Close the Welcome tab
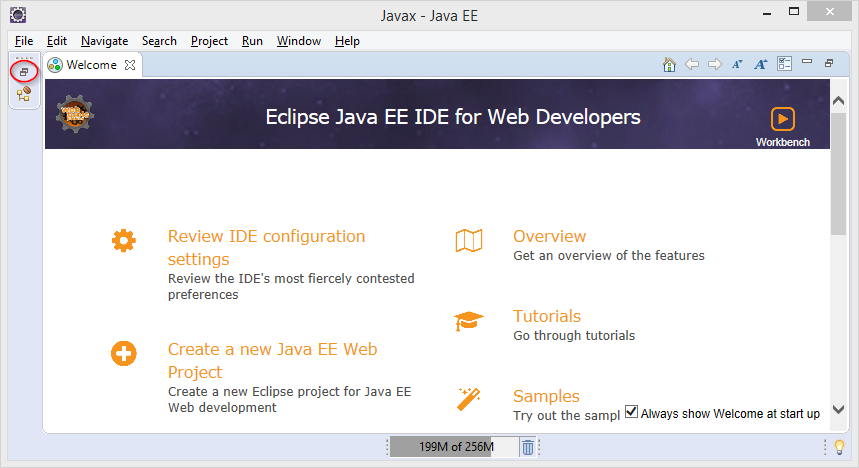Screen dimensions: 859x468 pos(130,65)
